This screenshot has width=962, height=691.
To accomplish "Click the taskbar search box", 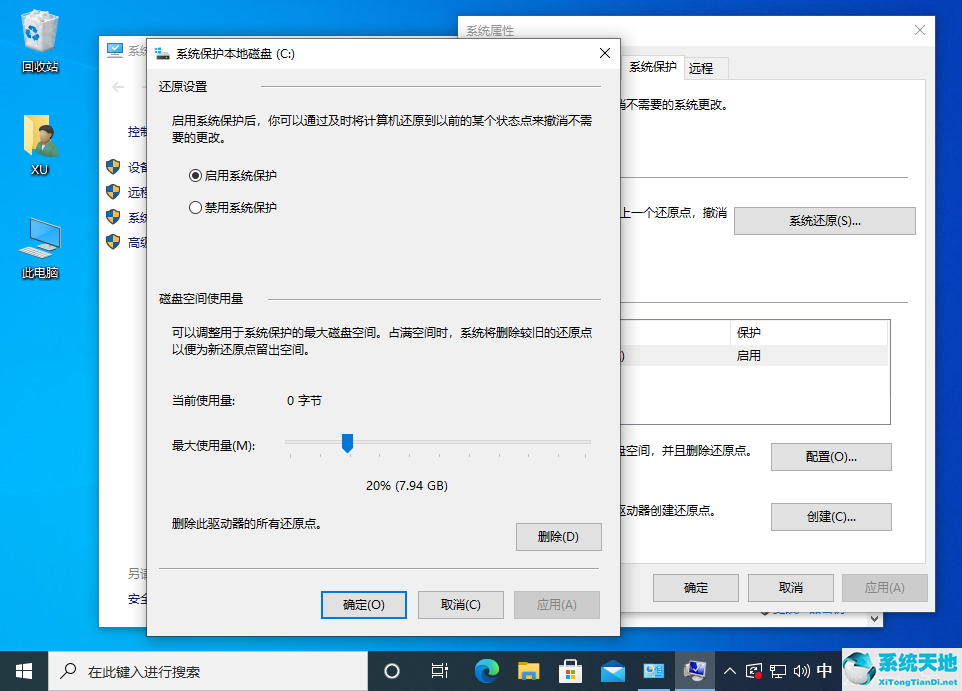I will point(208,671).
